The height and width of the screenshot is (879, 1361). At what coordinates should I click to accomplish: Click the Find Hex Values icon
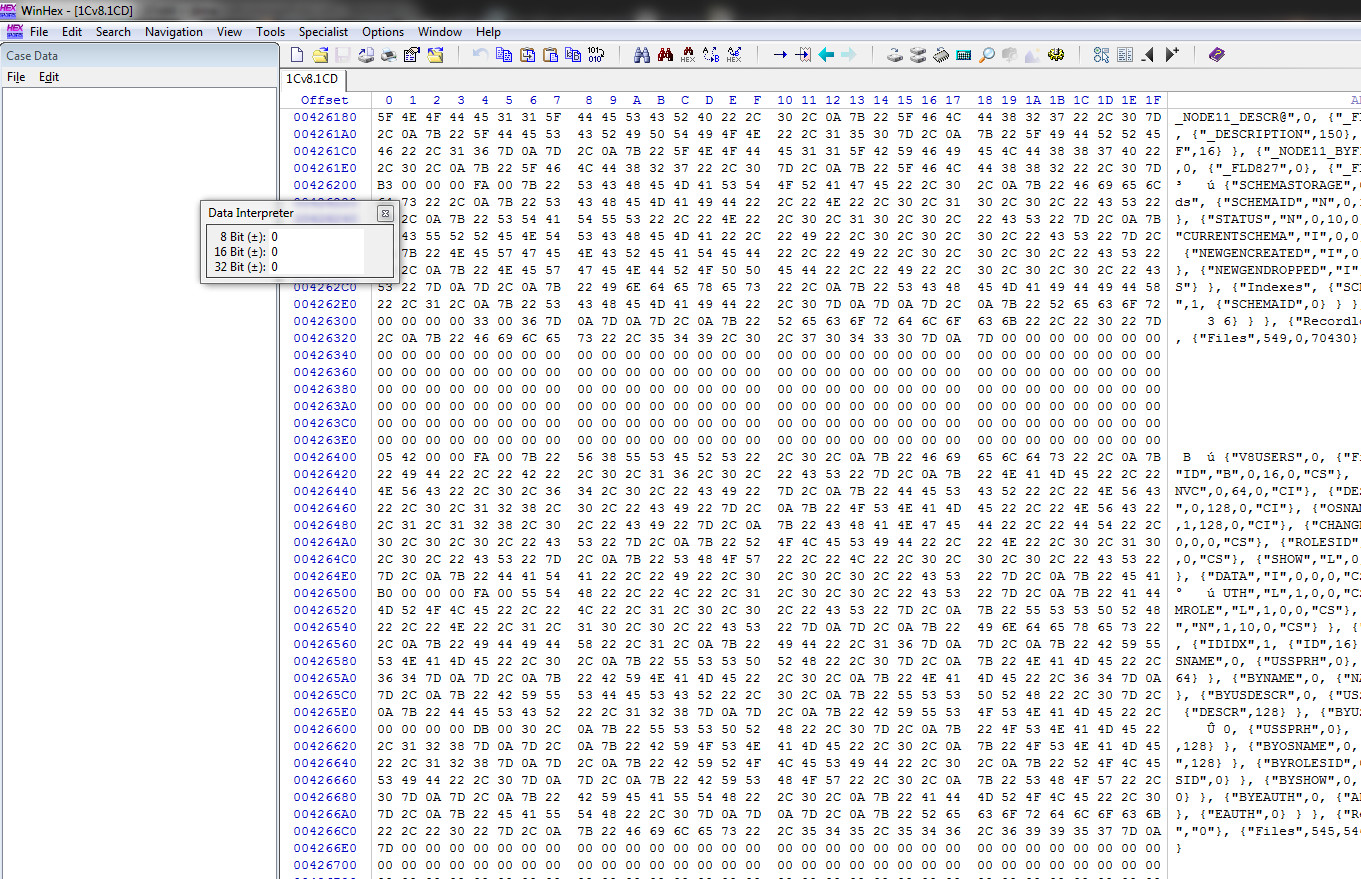click(x=688, y=55)
